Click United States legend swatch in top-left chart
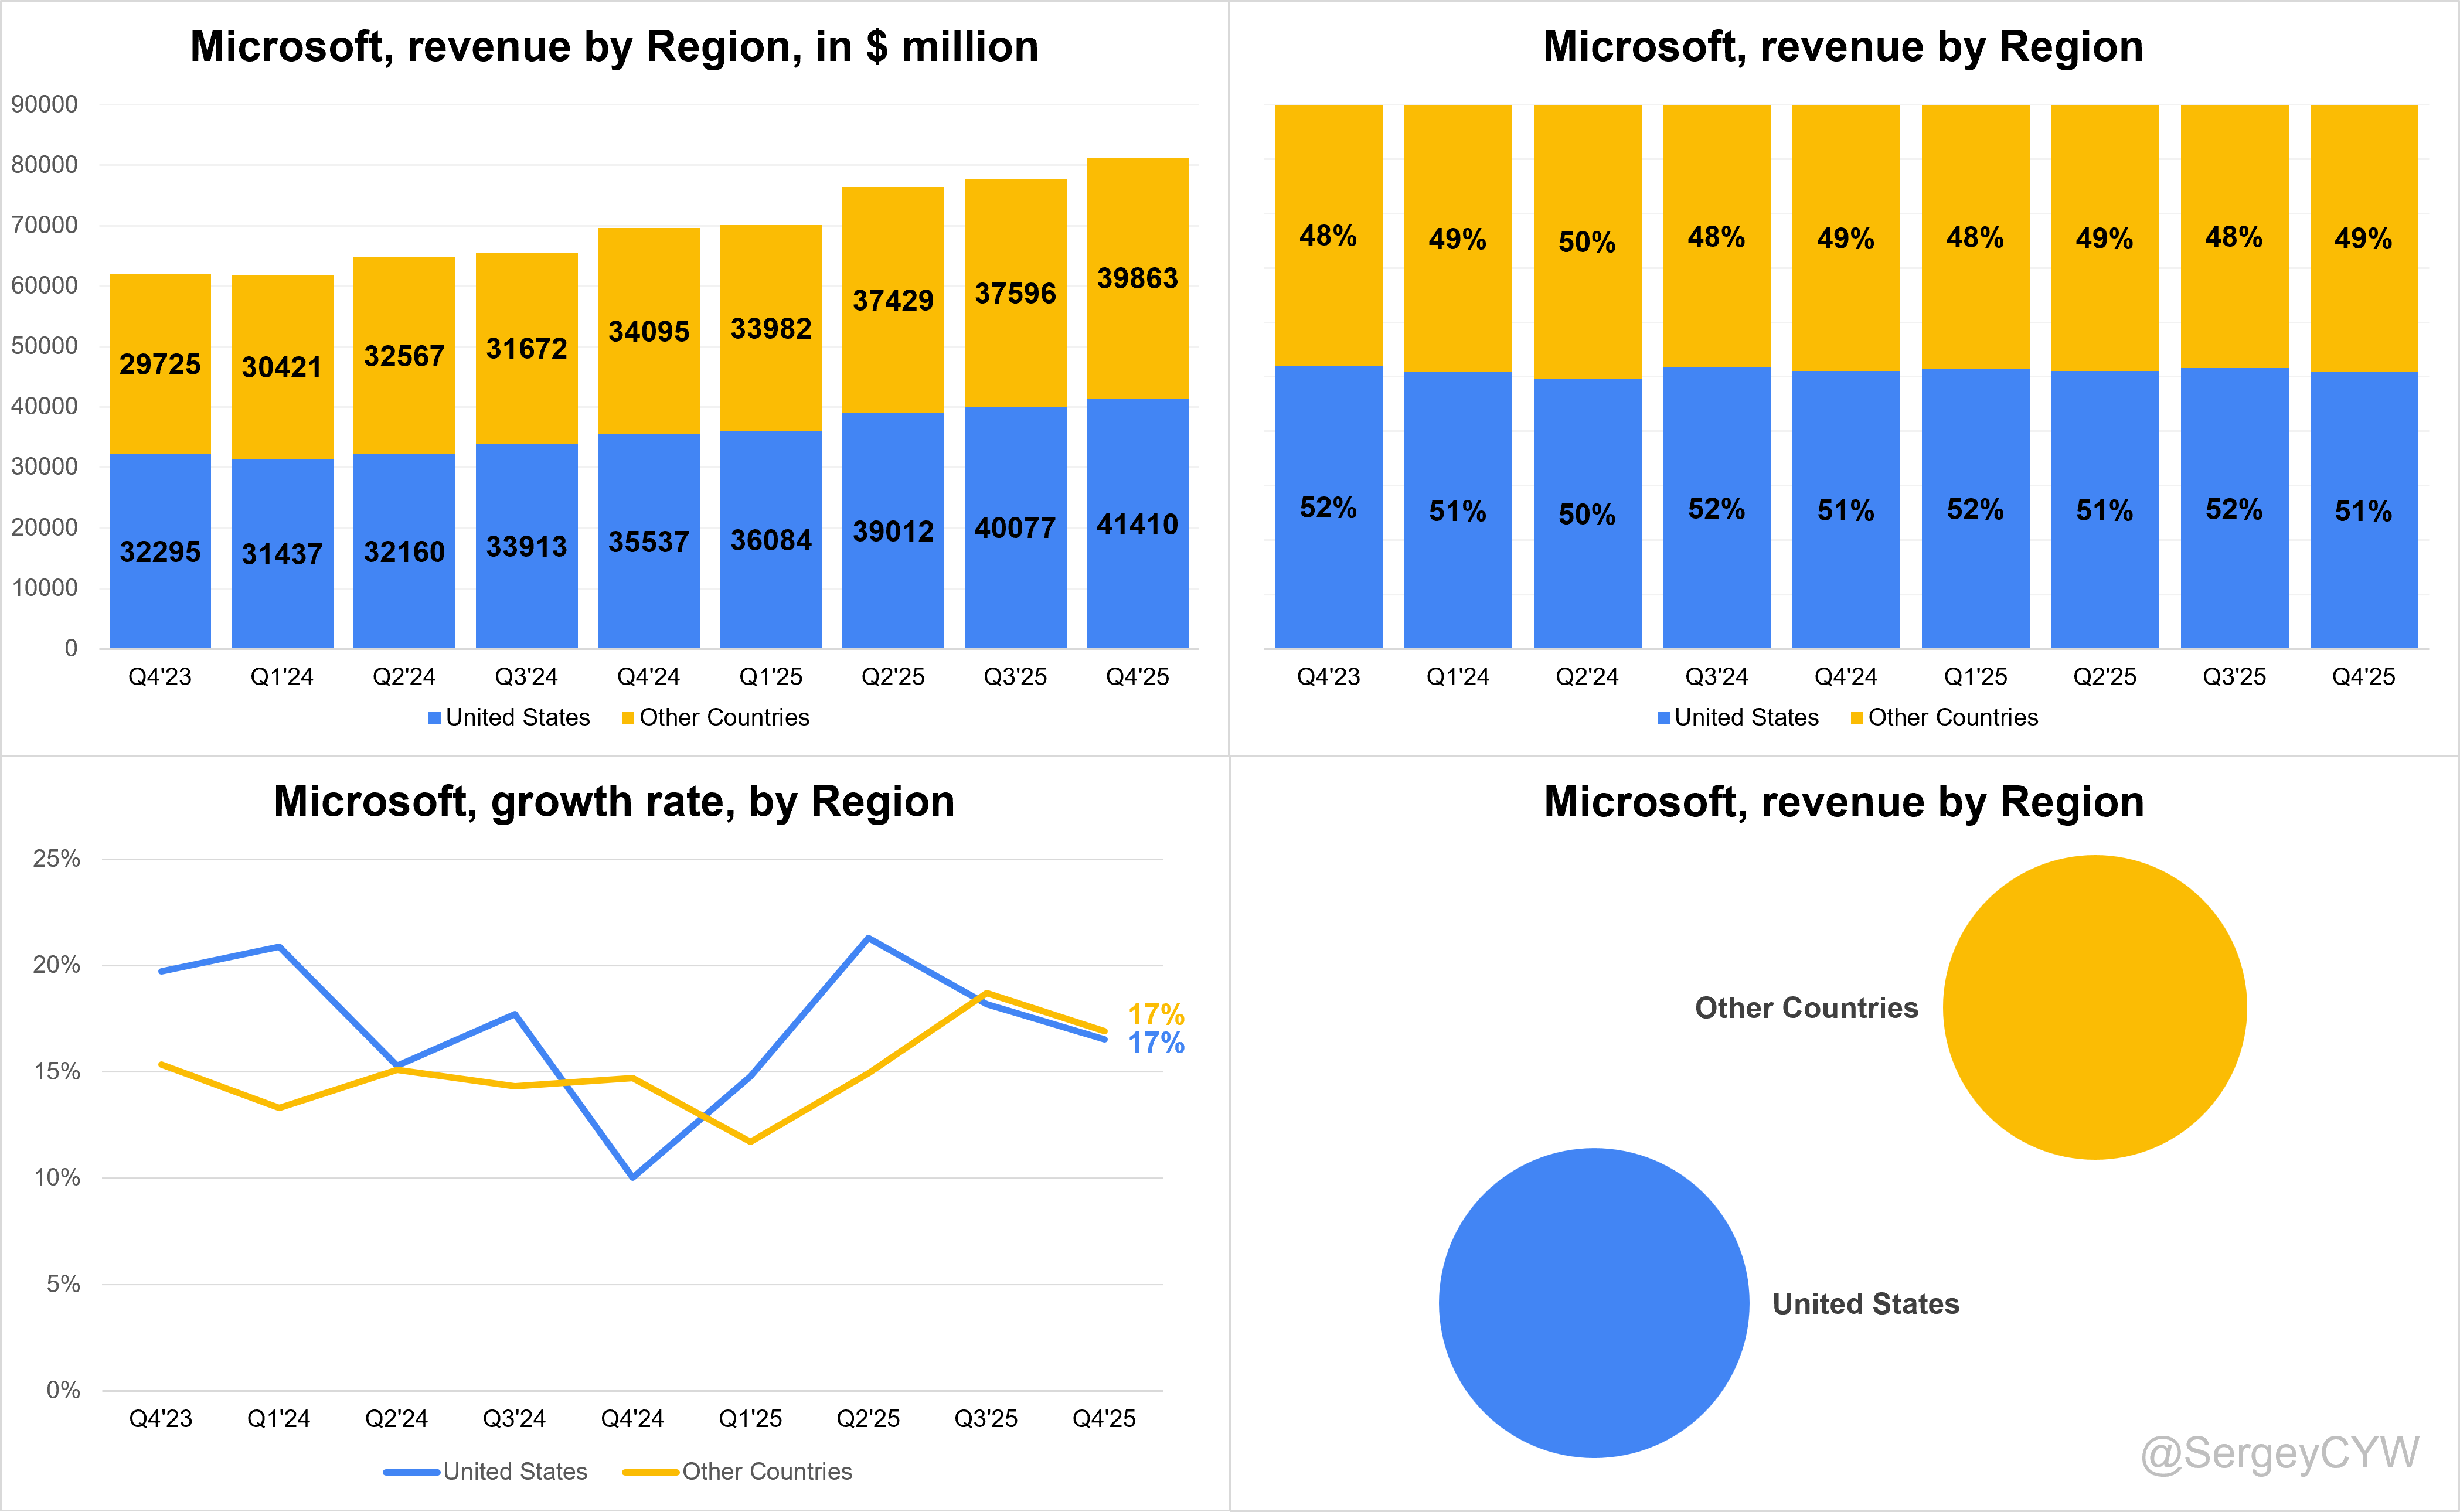The width and height of the screenshot is (2460, 1512). pyautogui.click(x=434, y=718)
